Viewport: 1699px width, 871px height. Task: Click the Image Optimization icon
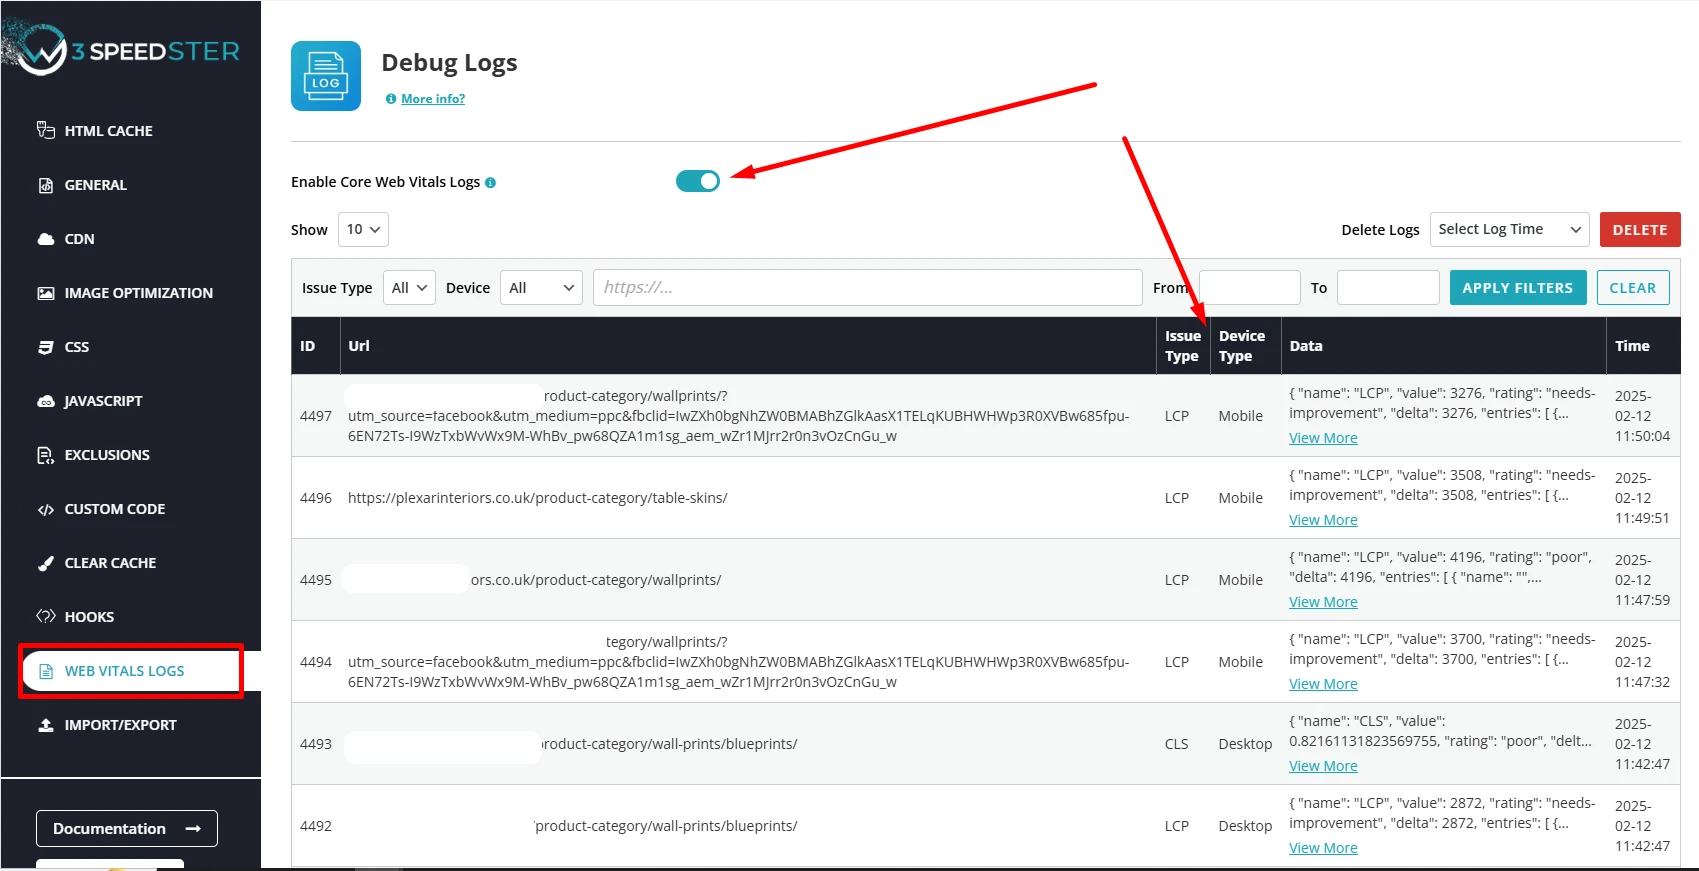[x=46, y=293]
